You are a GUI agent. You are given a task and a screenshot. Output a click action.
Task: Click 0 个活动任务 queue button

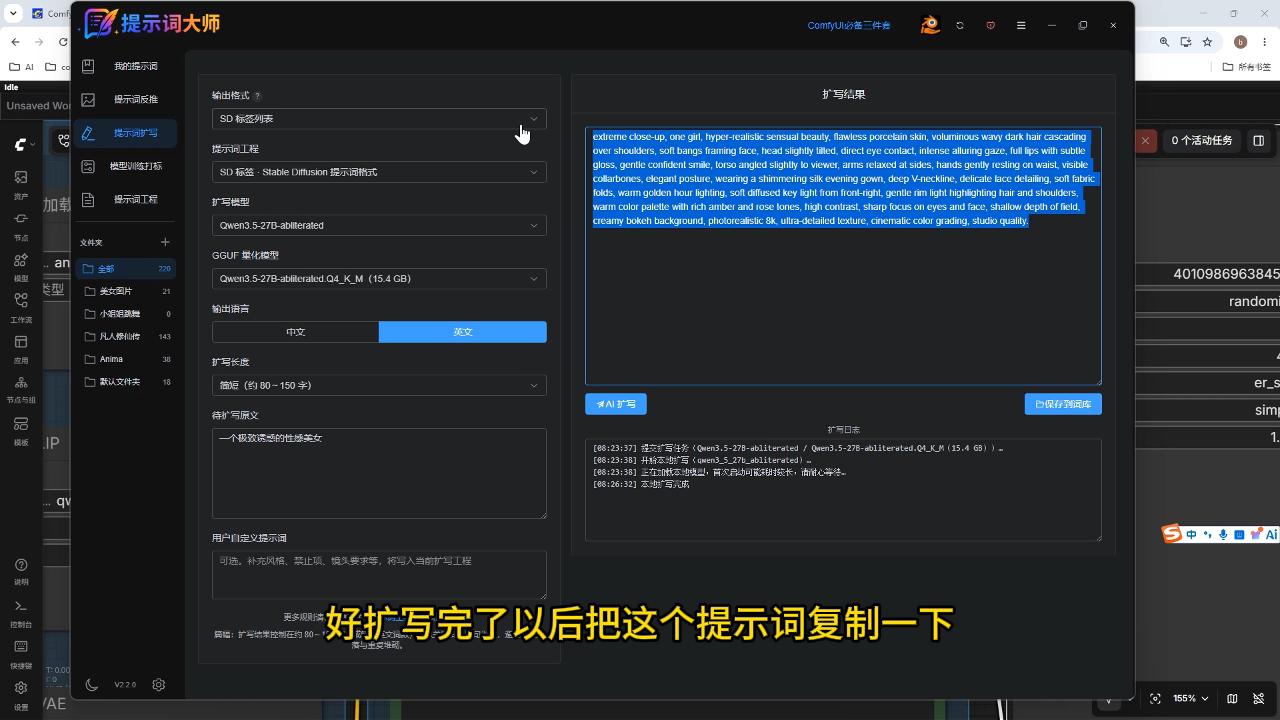click(1201, 141)
